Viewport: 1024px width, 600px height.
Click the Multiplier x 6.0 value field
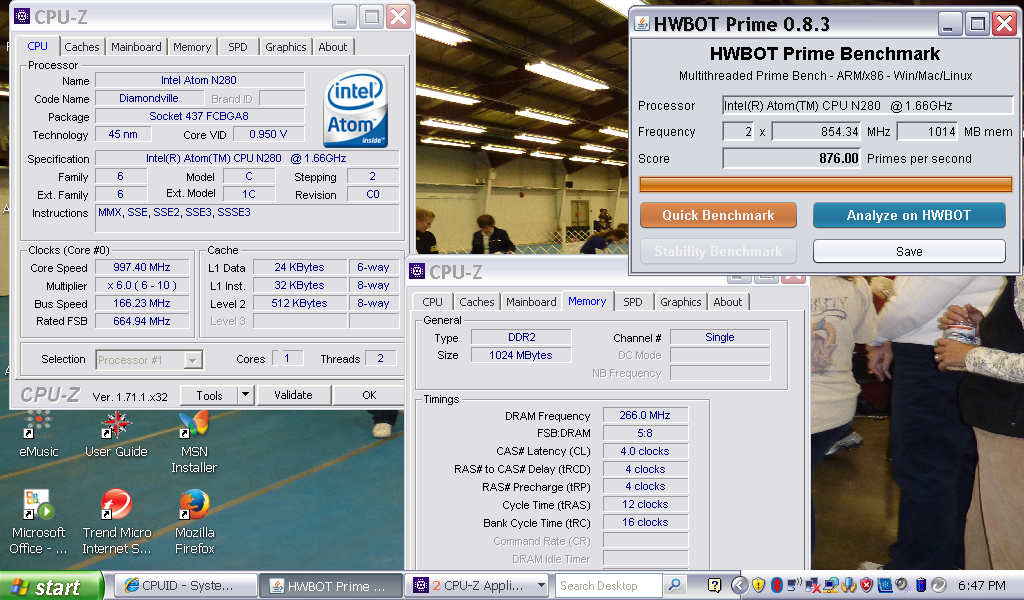coord(142,285)
